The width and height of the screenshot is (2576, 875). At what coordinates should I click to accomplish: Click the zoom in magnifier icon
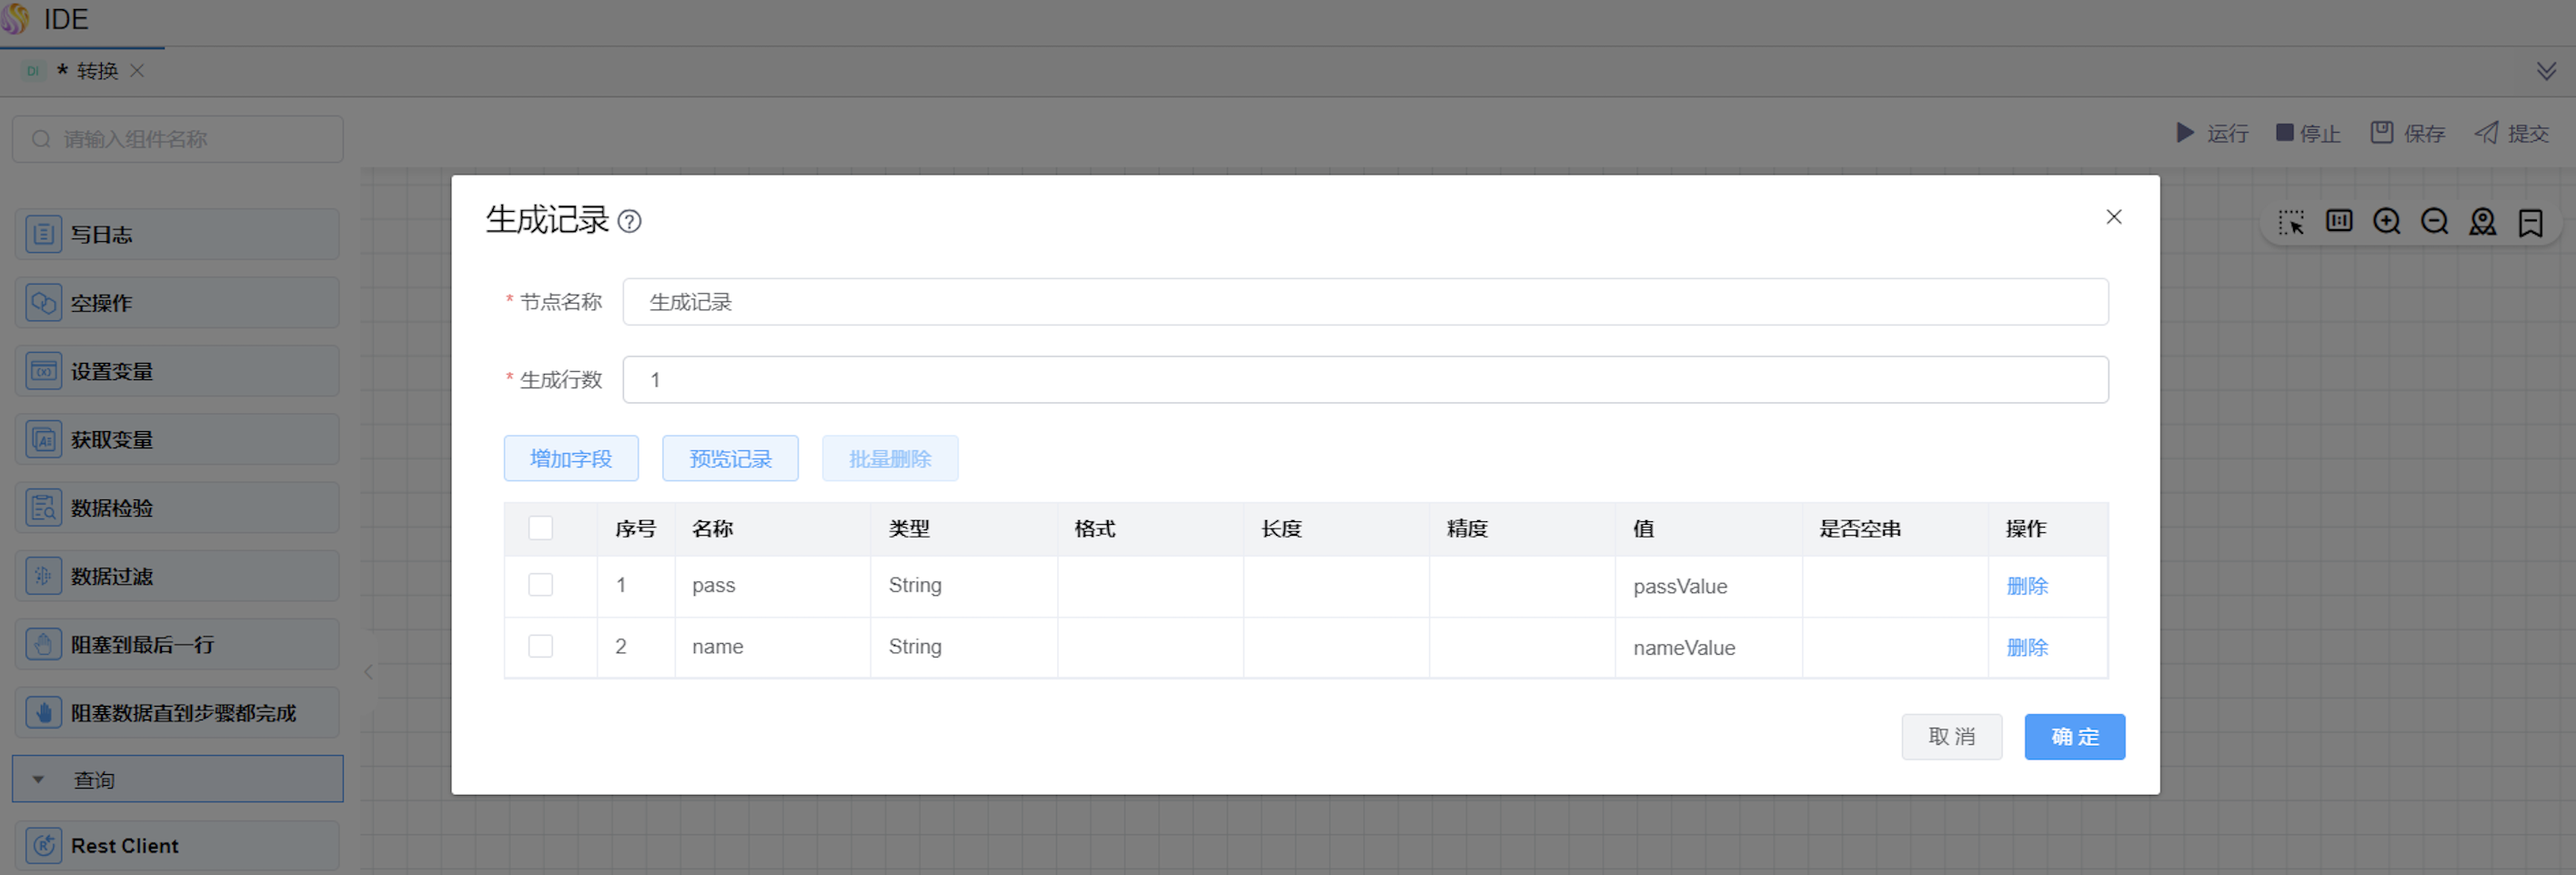(2386, 221)
